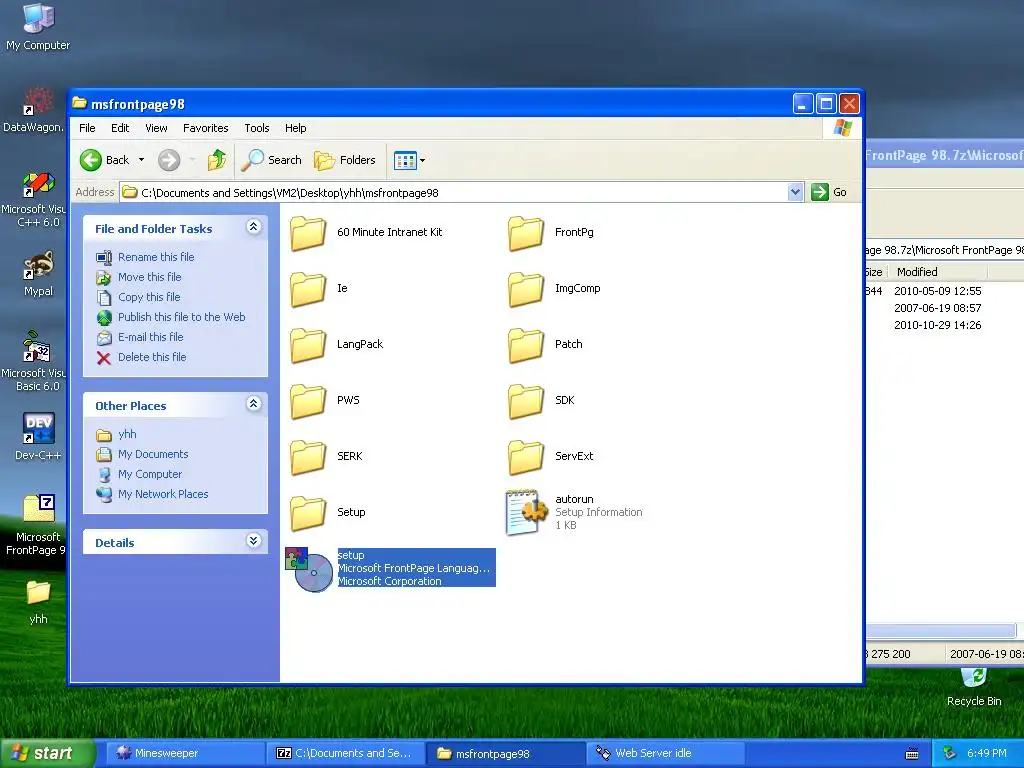Open the Search pane

(x=272, y=160)
